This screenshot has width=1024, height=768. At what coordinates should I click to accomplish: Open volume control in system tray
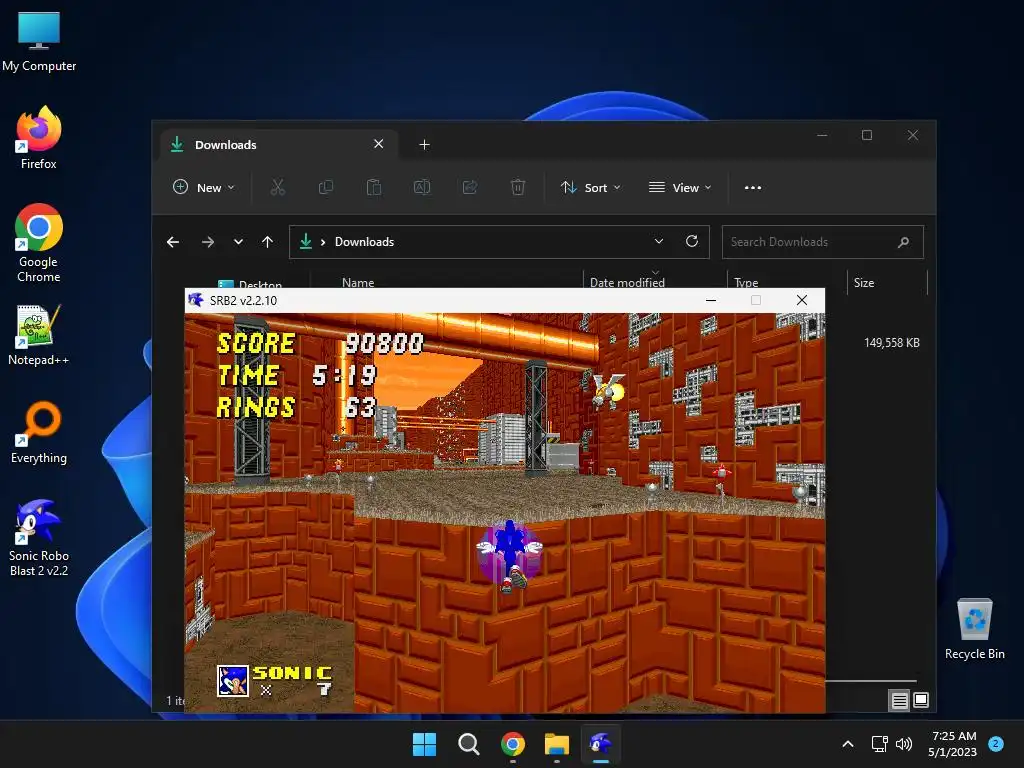(x=904, y=744)
